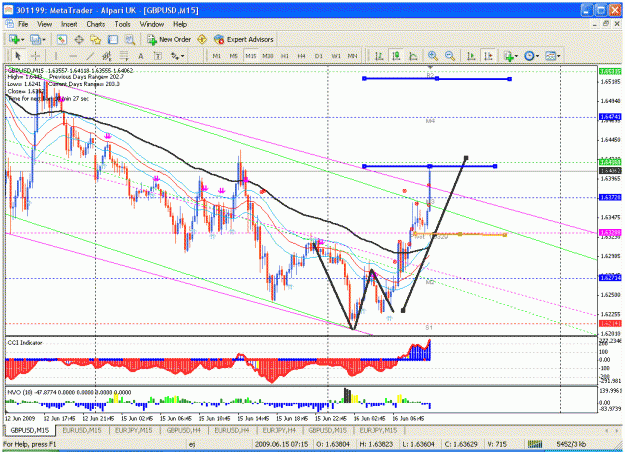625x452 pixels.
Task: Click the Profiles icon
Action: pyautogui.click(x=35, y=39)
